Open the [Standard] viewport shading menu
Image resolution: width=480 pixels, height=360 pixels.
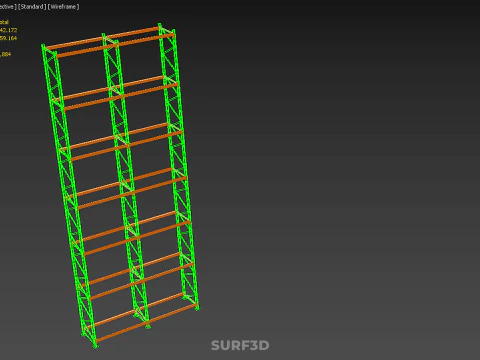pyautogui.click(x=32, y=7)
